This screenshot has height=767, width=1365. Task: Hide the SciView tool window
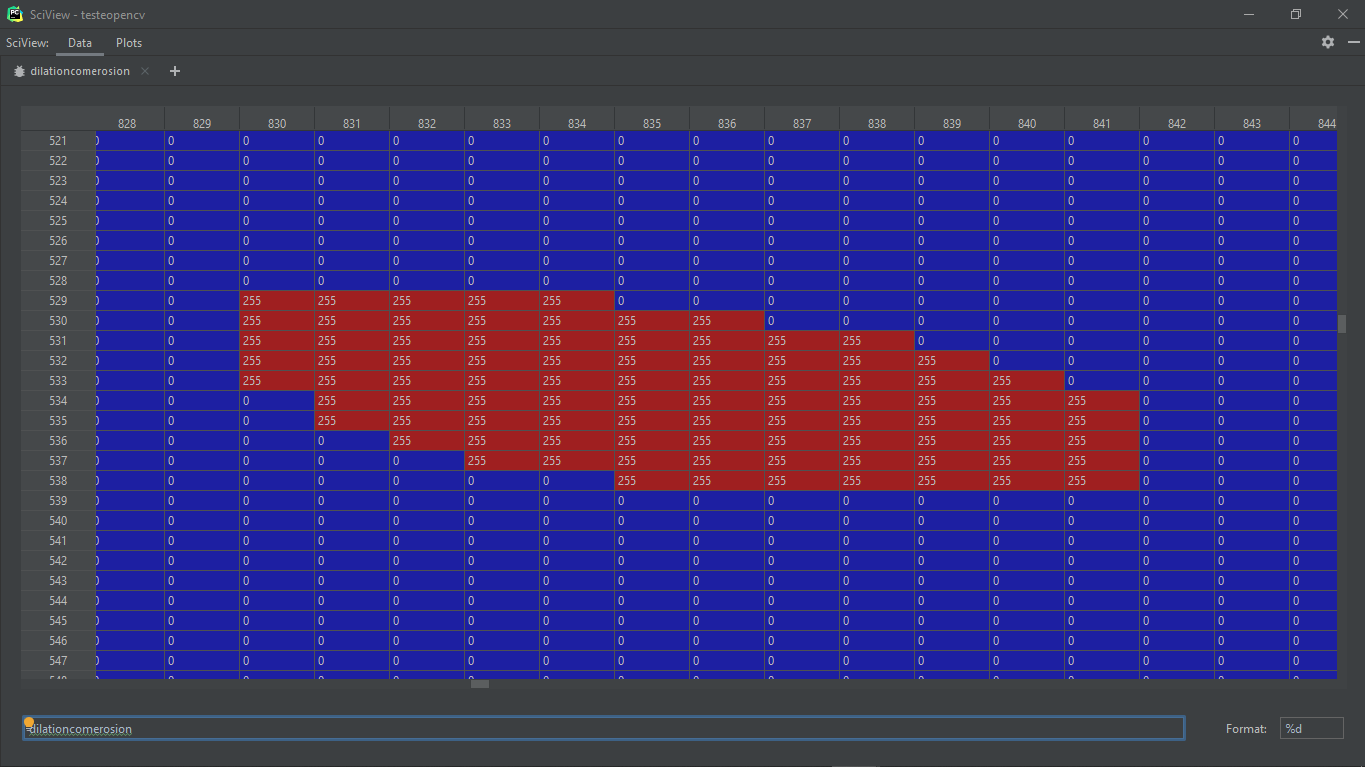point(1354,42)
